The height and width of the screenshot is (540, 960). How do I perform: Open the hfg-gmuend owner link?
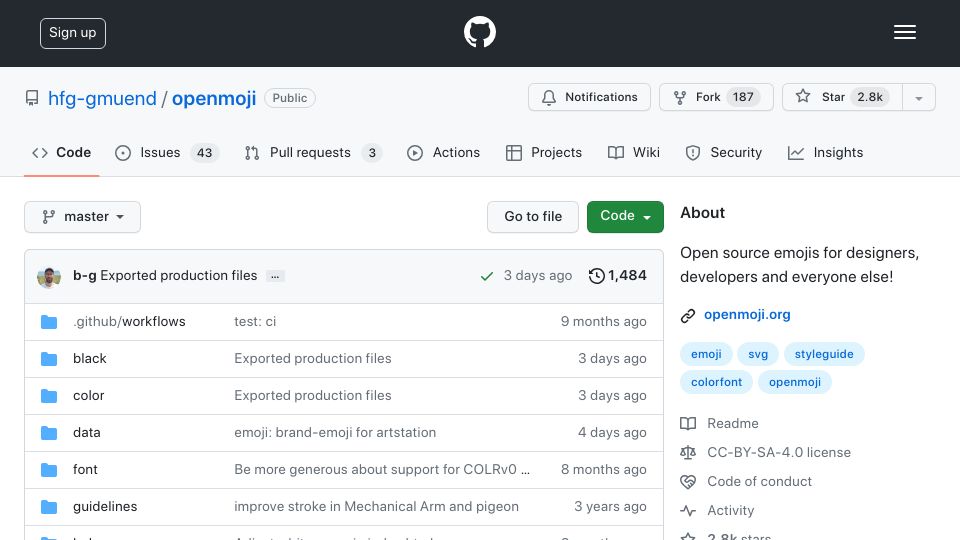(102, 98)
